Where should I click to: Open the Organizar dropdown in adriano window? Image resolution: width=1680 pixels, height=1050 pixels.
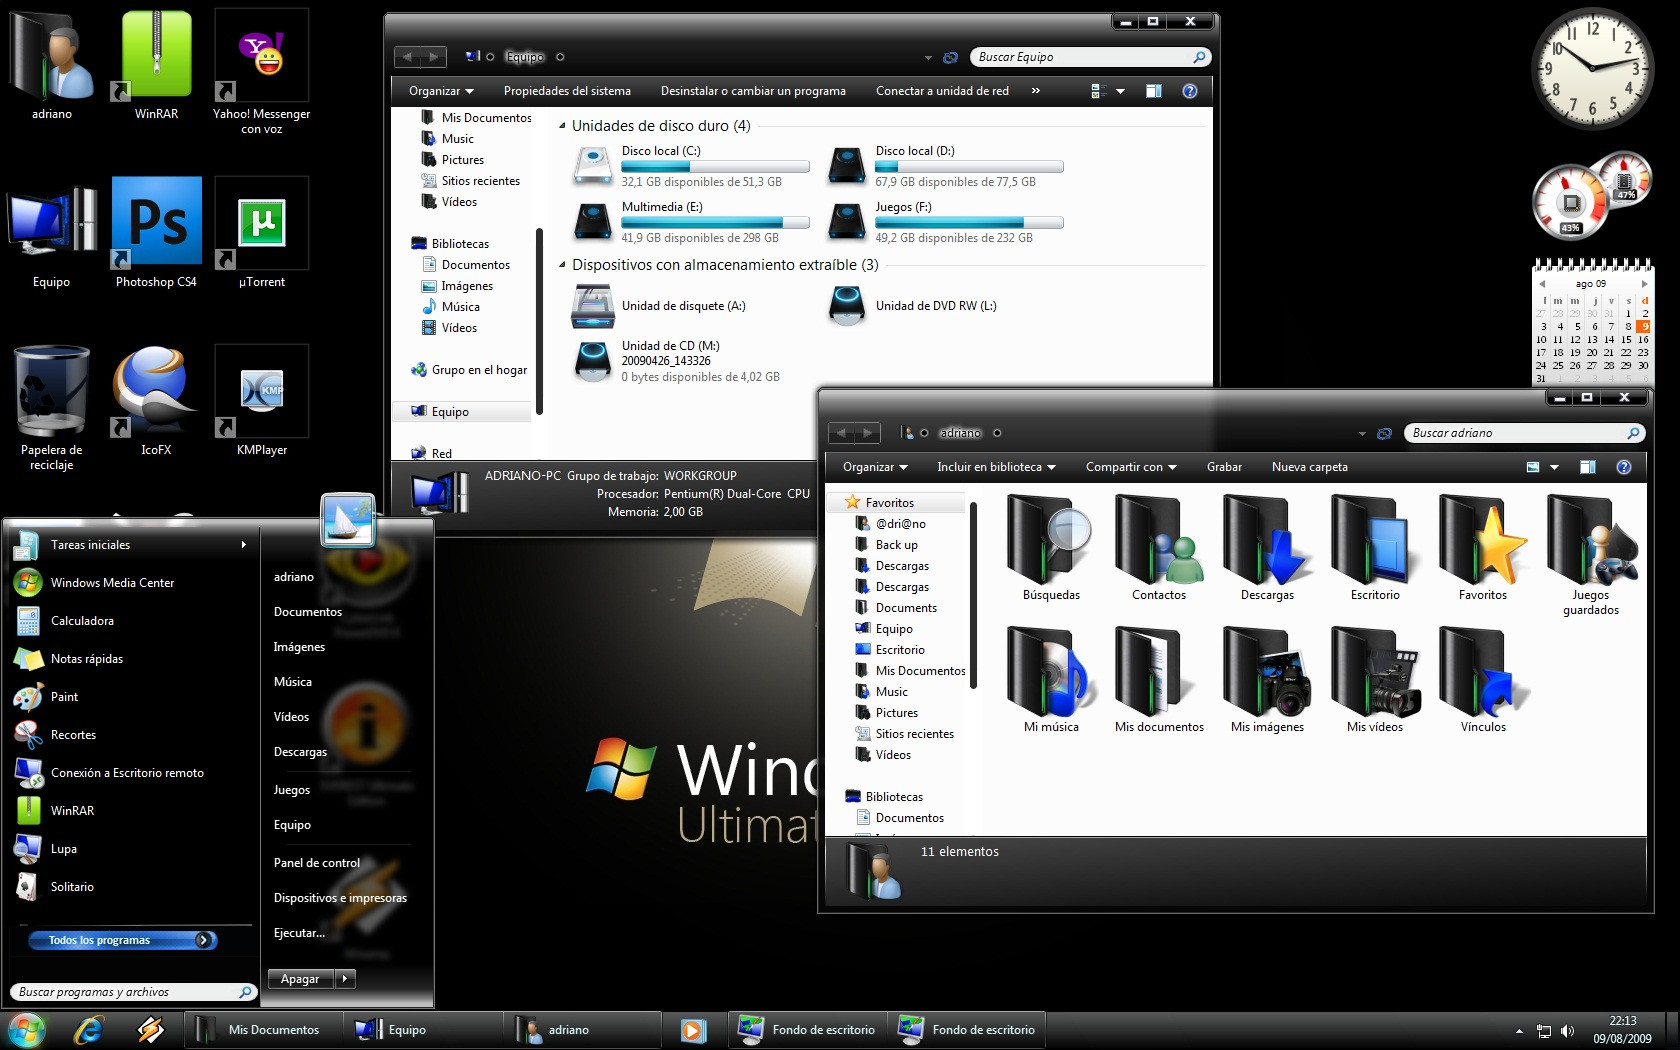point(875,467)
